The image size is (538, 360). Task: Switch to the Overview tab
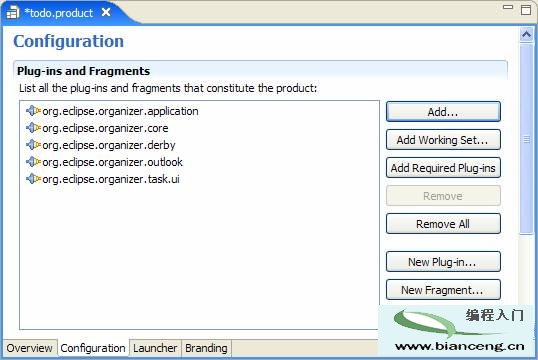click(30, 348)
